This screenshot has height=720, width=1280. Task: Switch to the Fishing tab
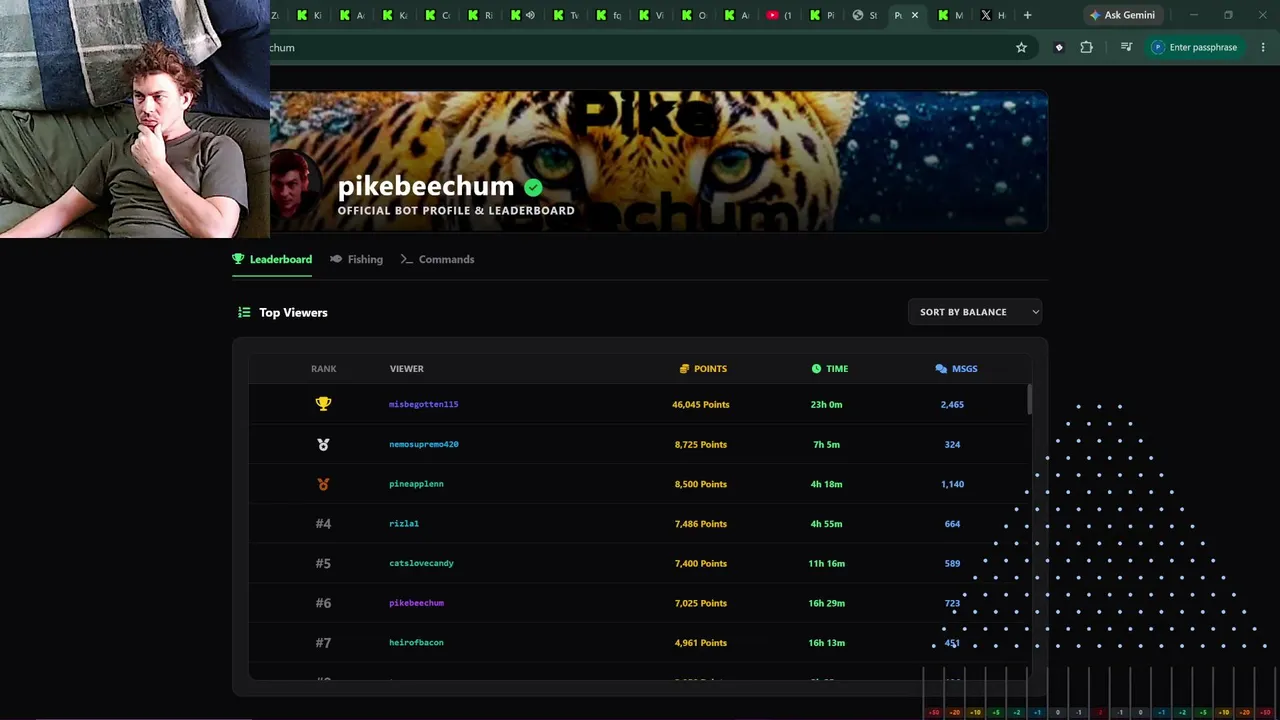pos(357,259)
